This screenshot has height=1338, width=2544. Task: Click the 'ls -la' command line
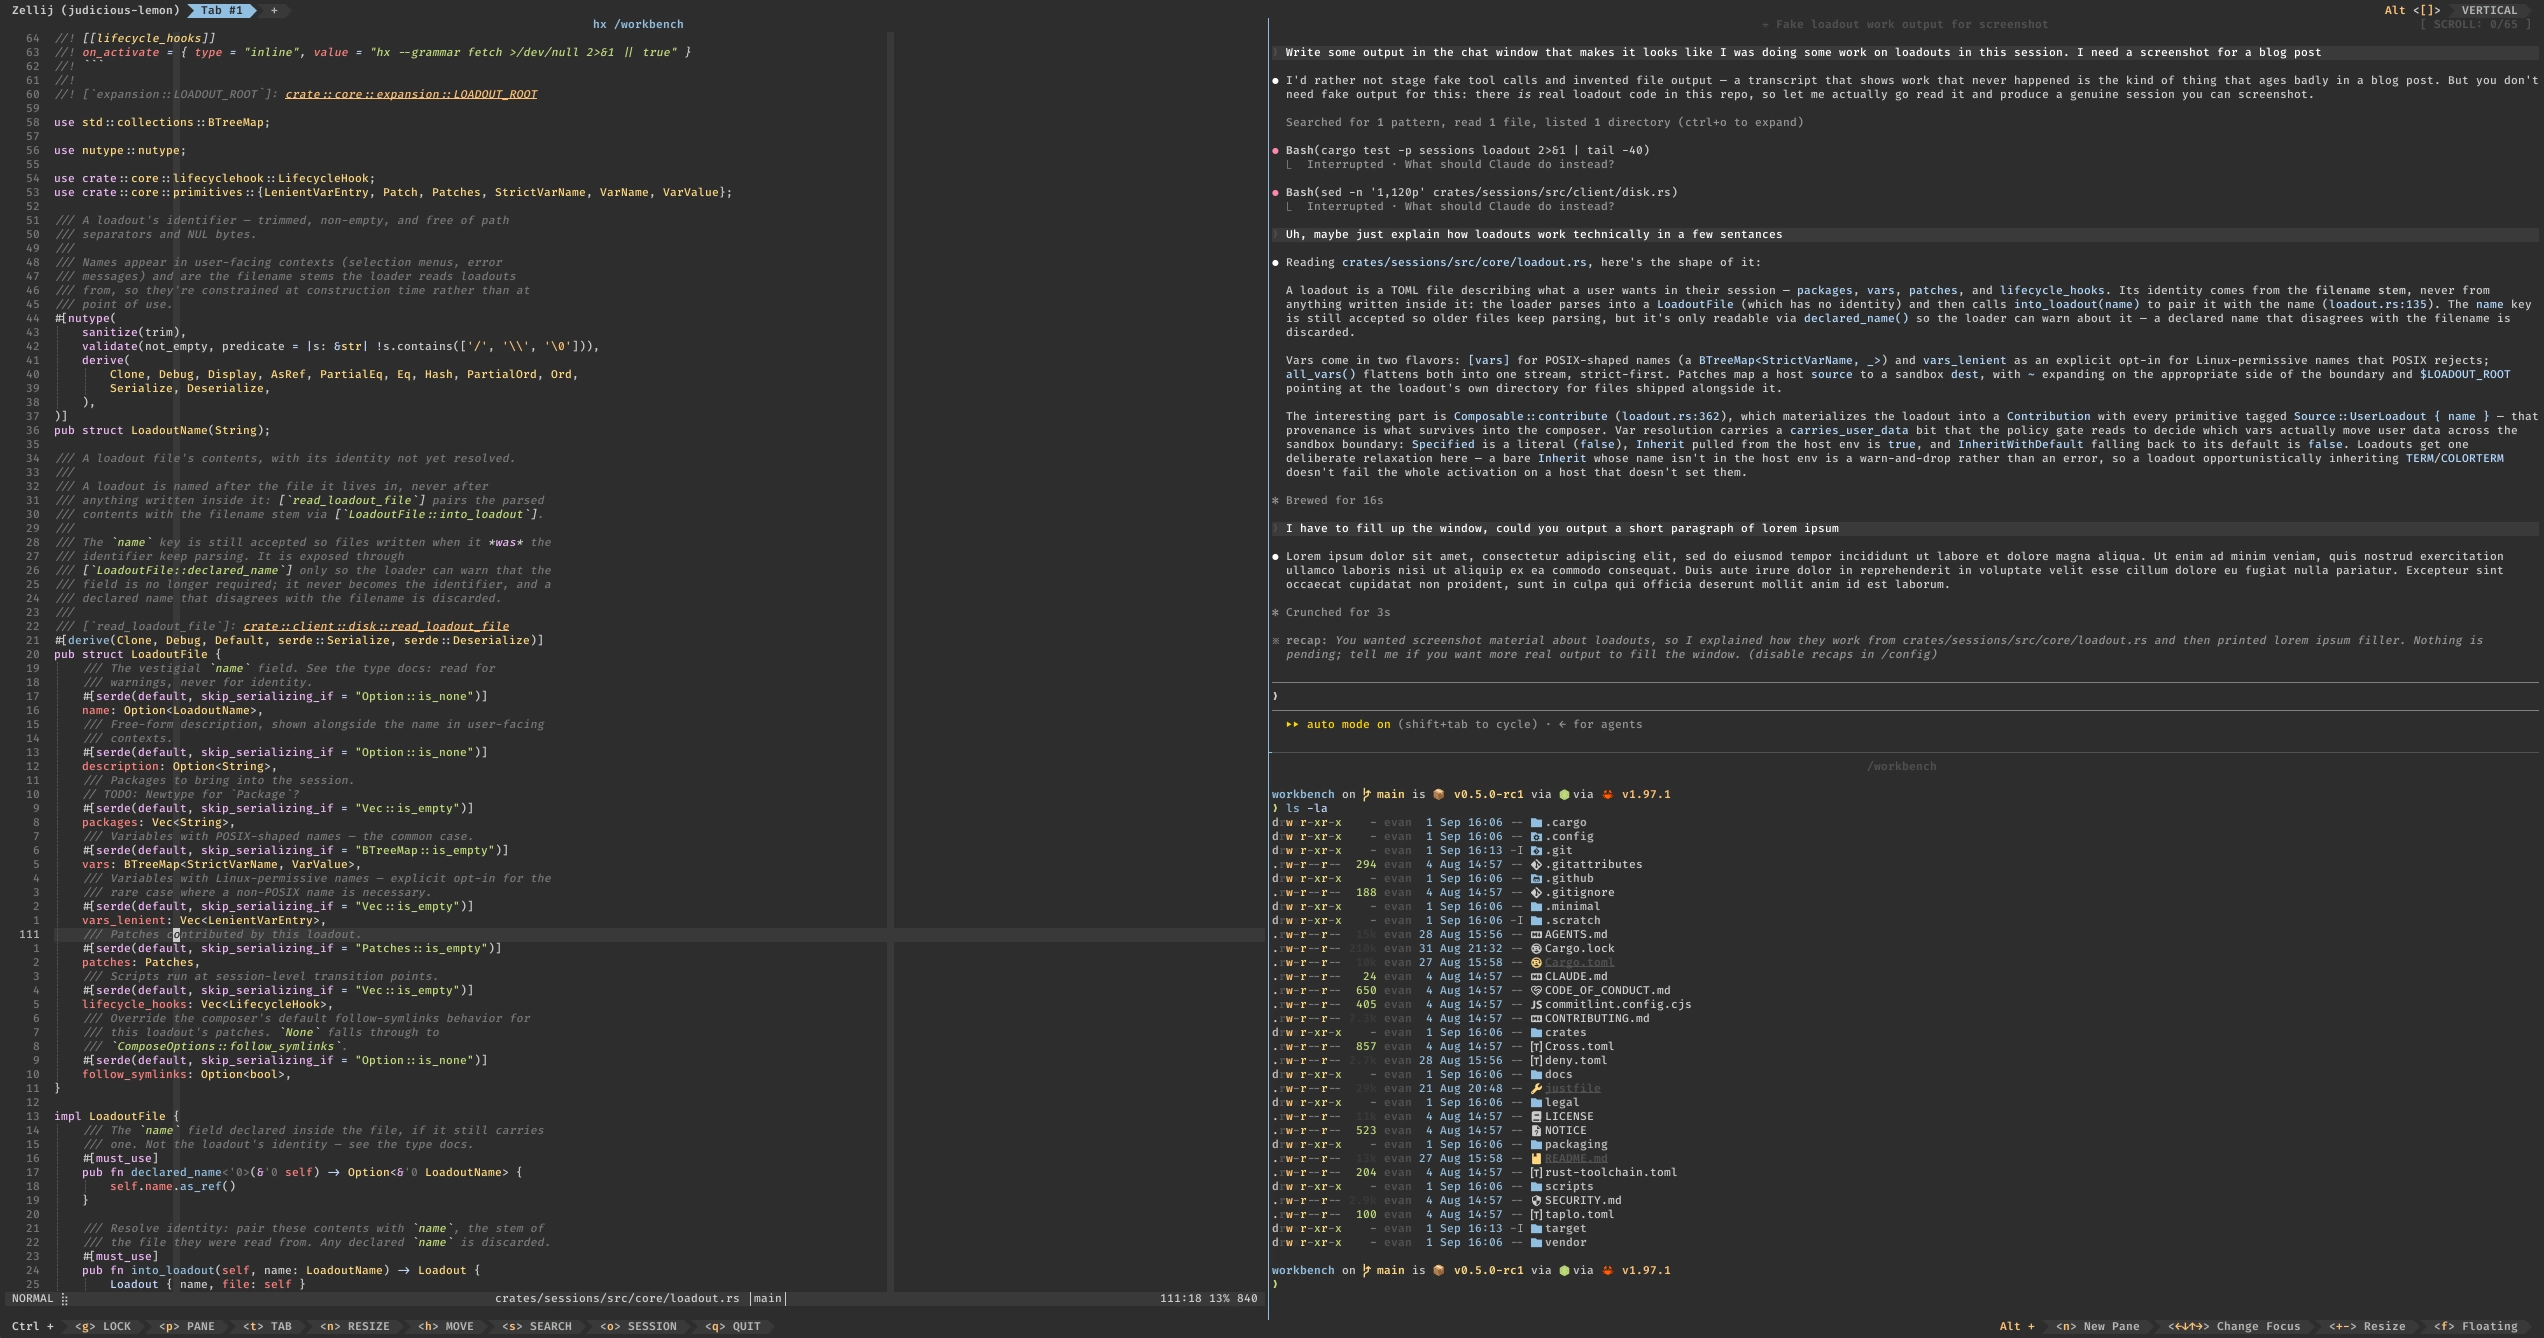(1300, 809)
